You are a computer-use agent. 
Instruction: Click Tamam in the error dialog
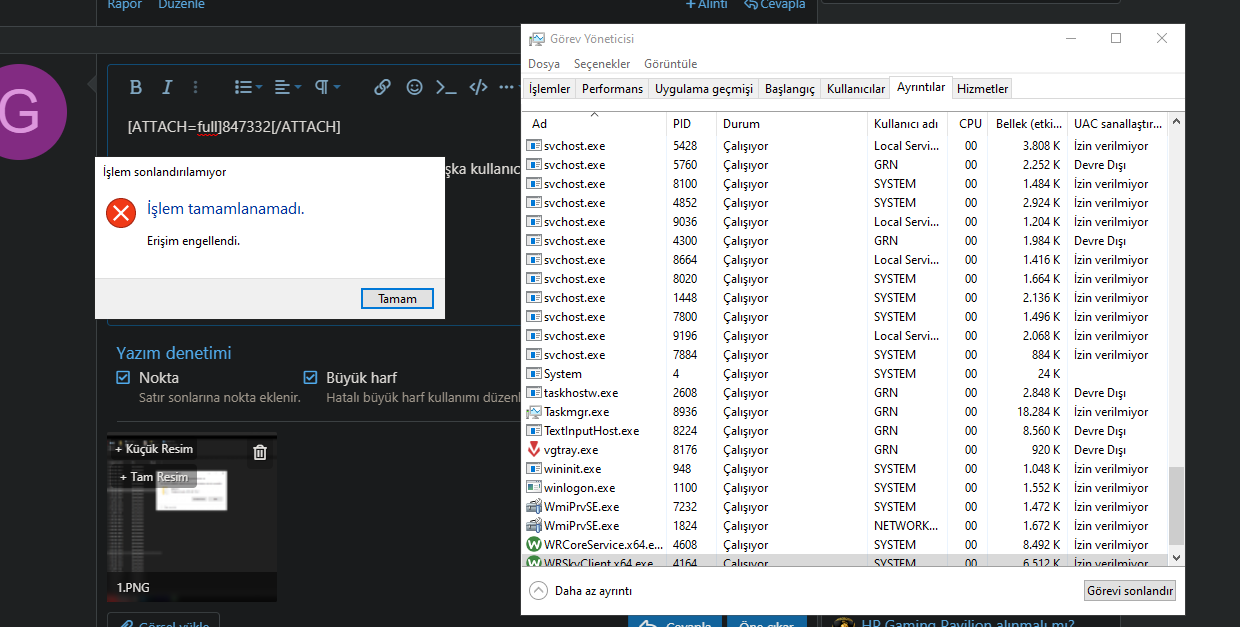coord(397,299)
